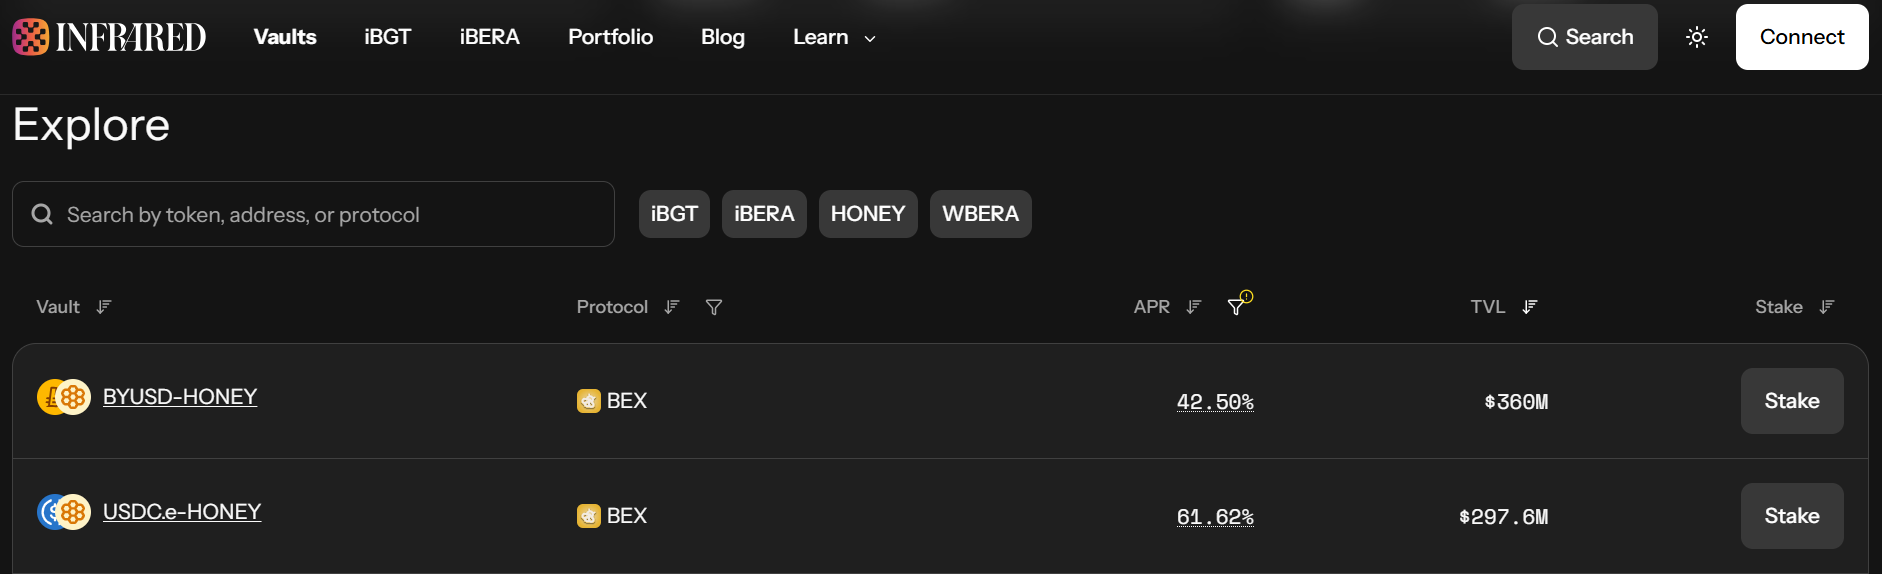Viewport: 1882px width, 574px height.
Task: Sort by Protocol column sort icon
Action: click(x=672, y=307)
